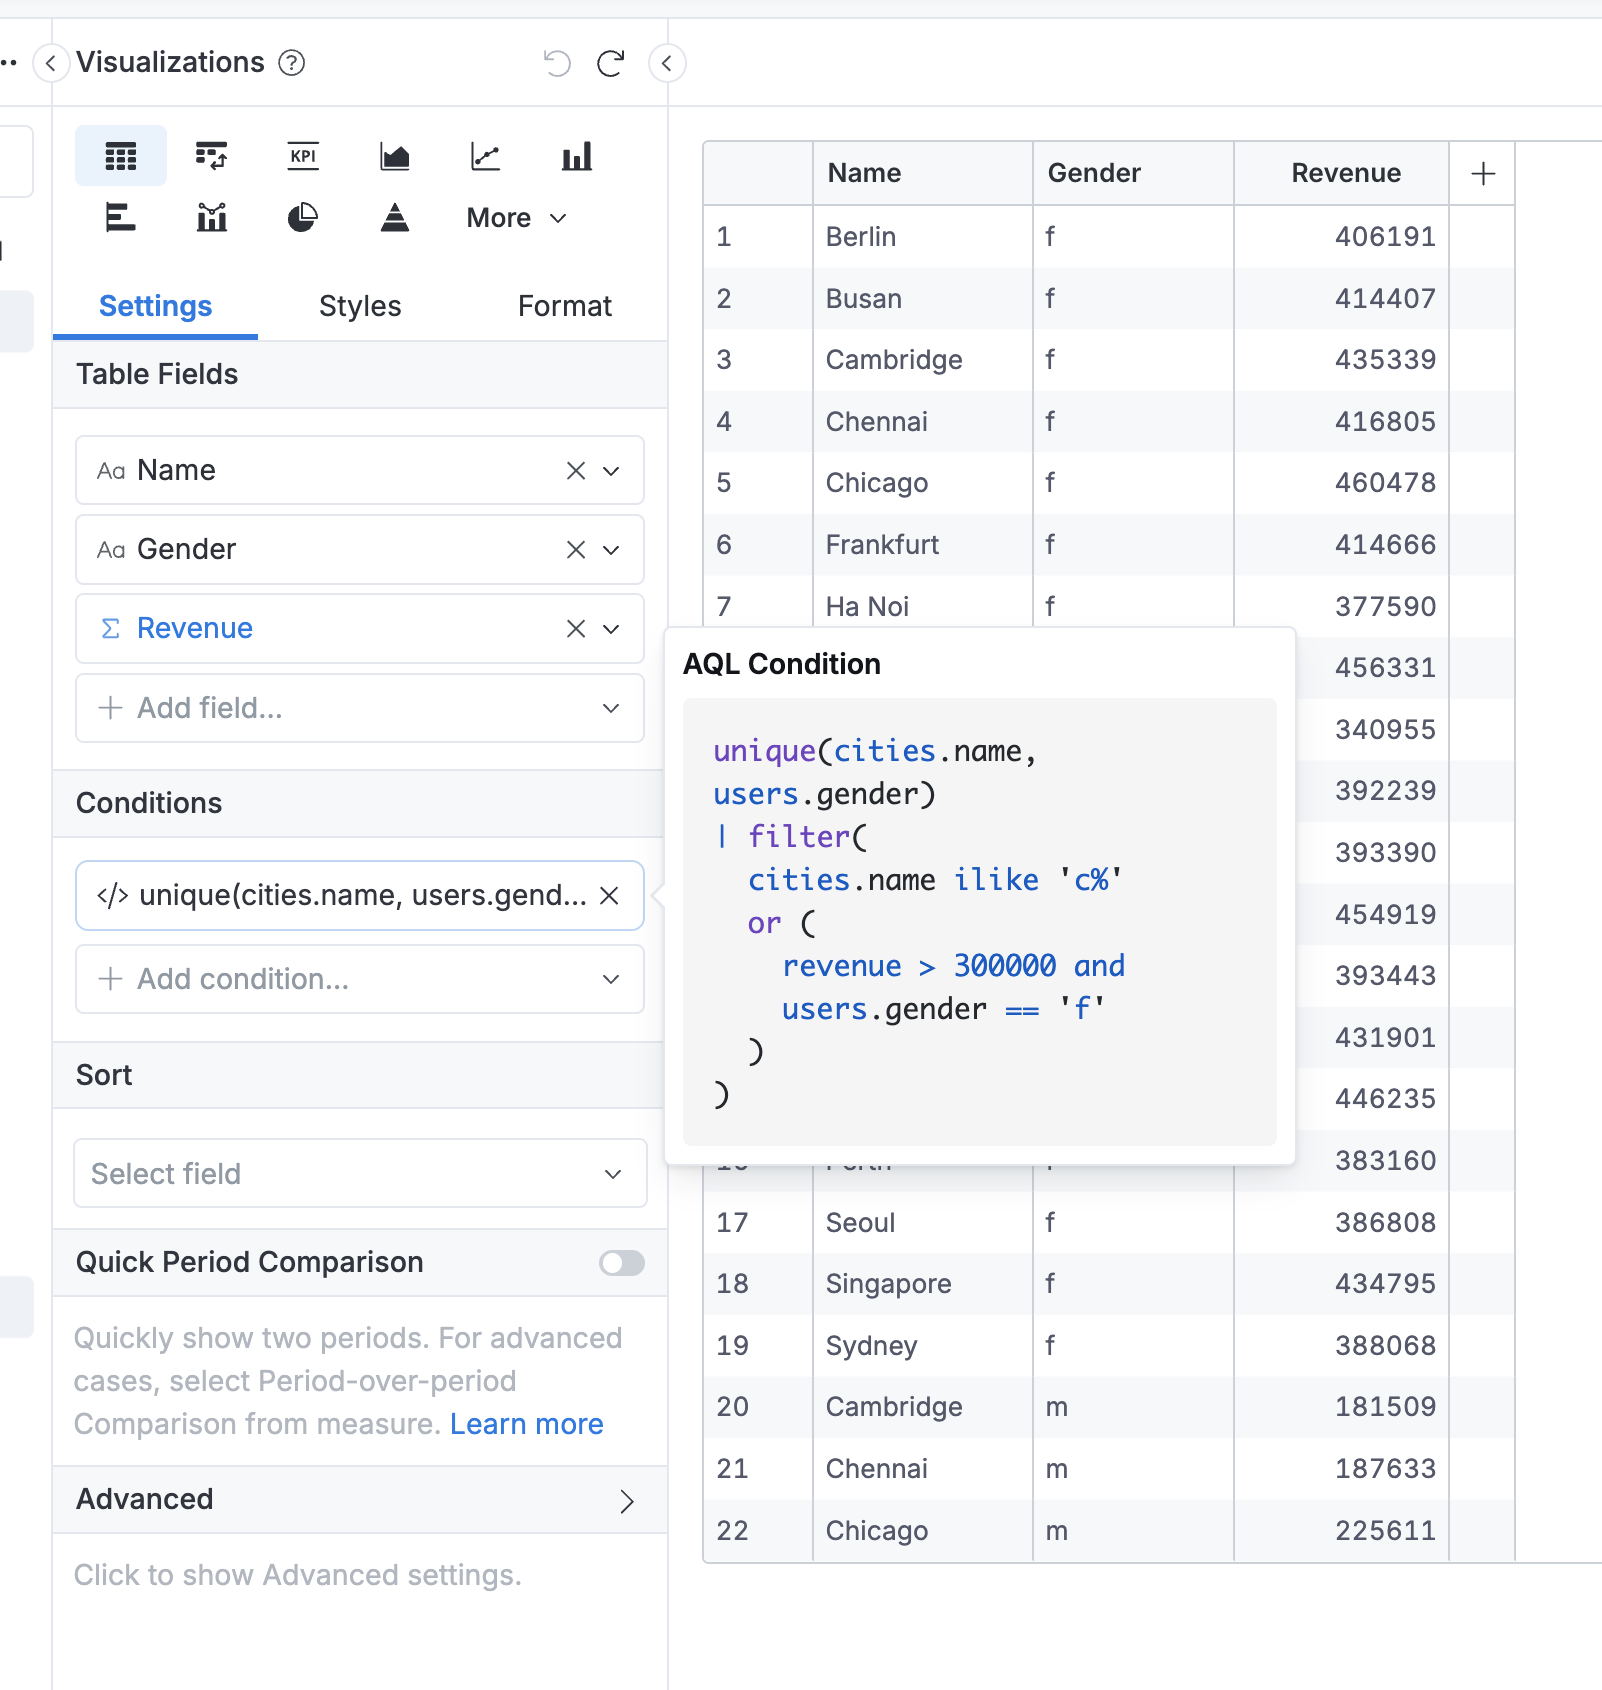Remove the Gender field from table

[576, 550]
